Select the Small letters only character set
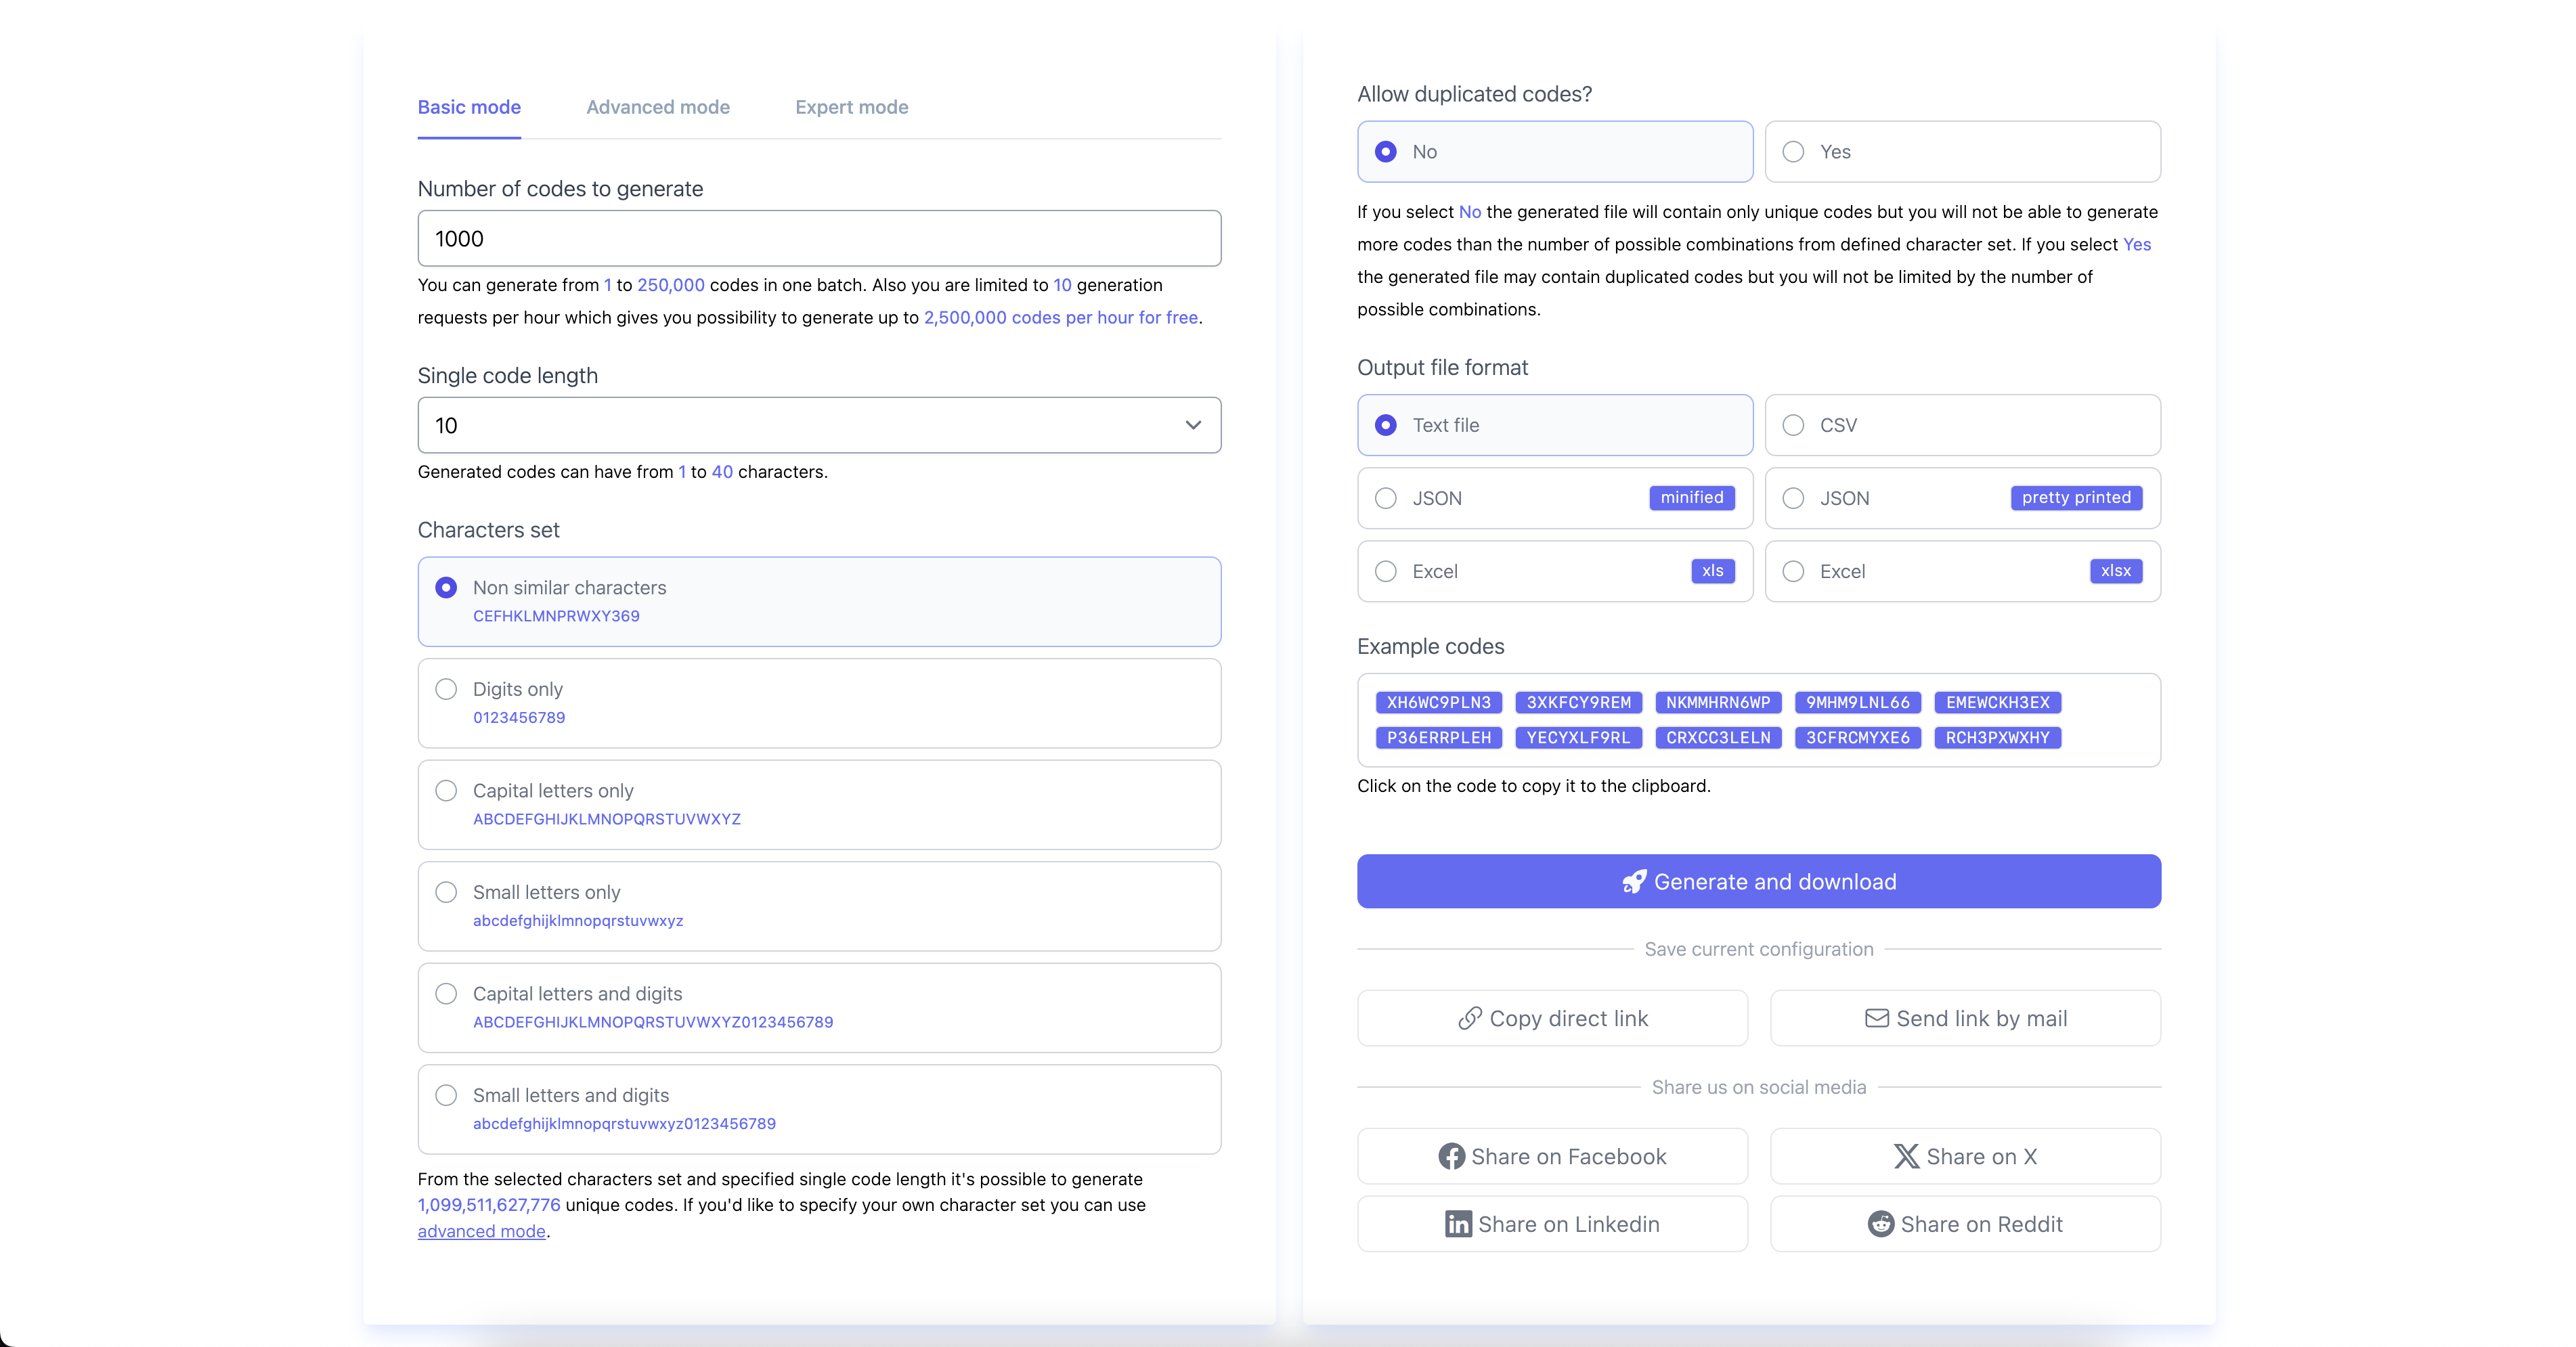Image resolution: width=2576 pixels, height=1347 pixels. pyautogui.click(x=446, y=892)
